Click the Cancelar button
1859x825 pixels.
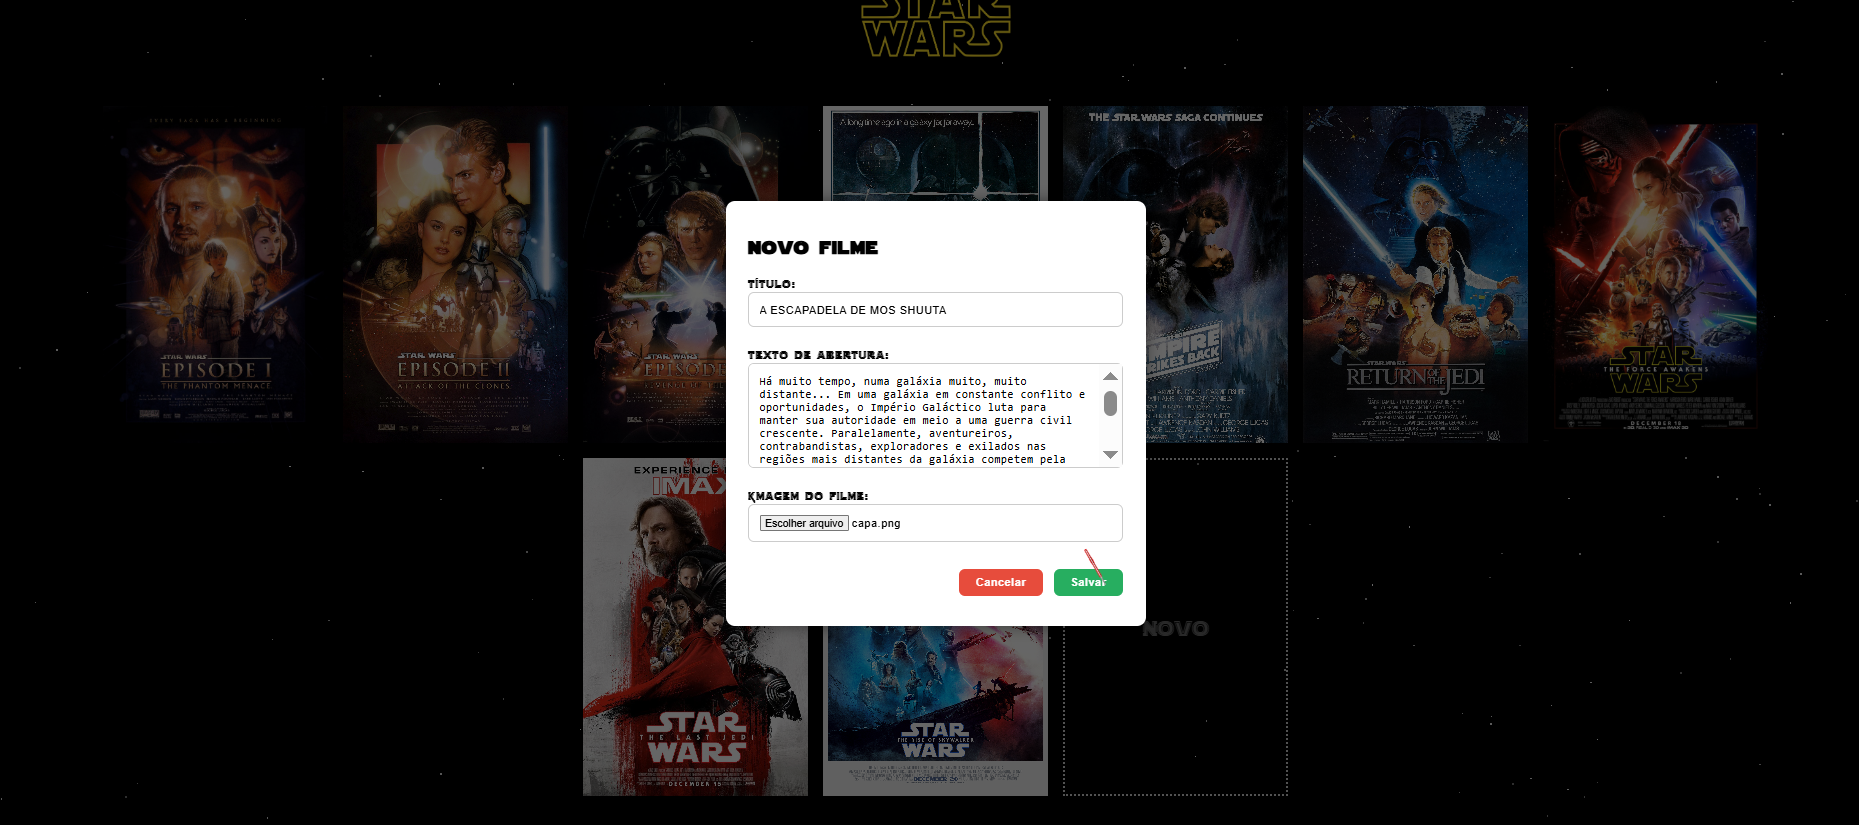coord(1000,582)
